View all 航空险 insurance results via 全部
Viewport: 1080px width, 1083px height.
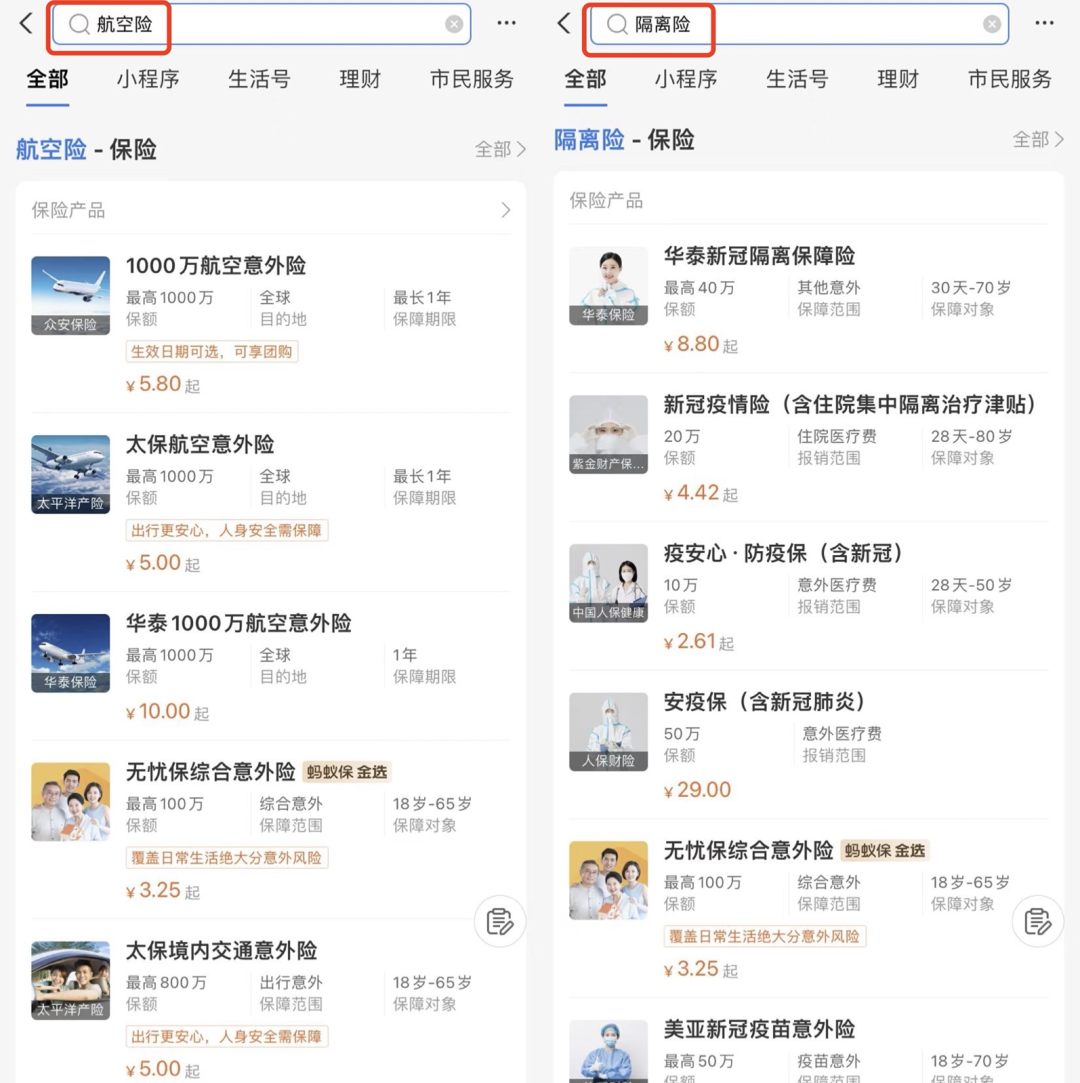tap(500, 149)
